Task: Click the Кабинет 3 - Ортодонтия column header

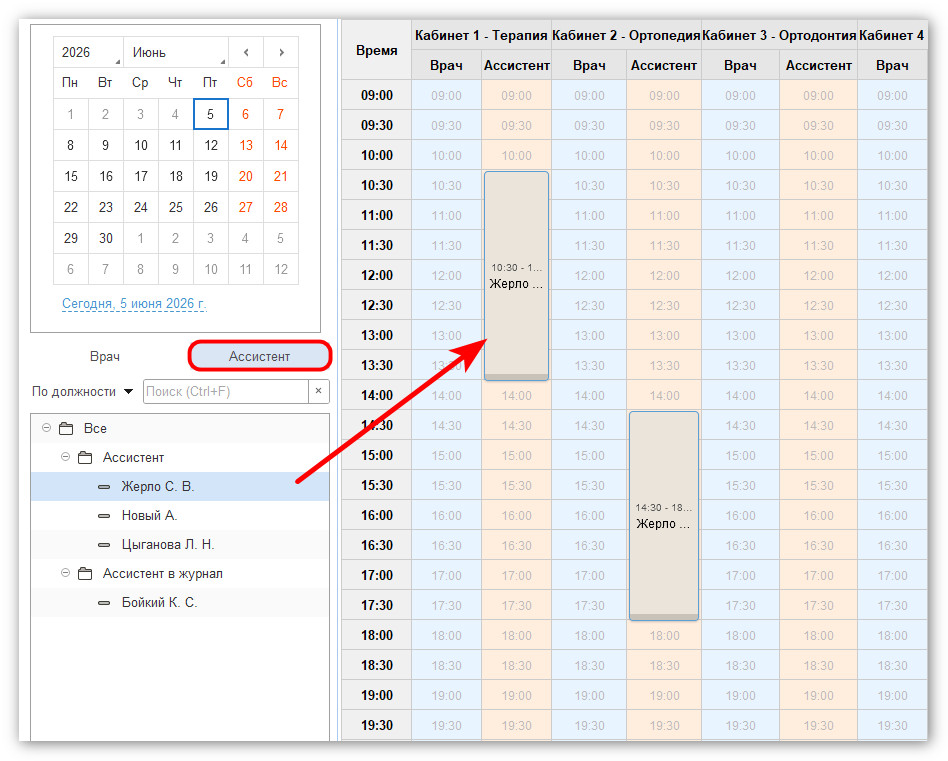Action: coord(779,36)
